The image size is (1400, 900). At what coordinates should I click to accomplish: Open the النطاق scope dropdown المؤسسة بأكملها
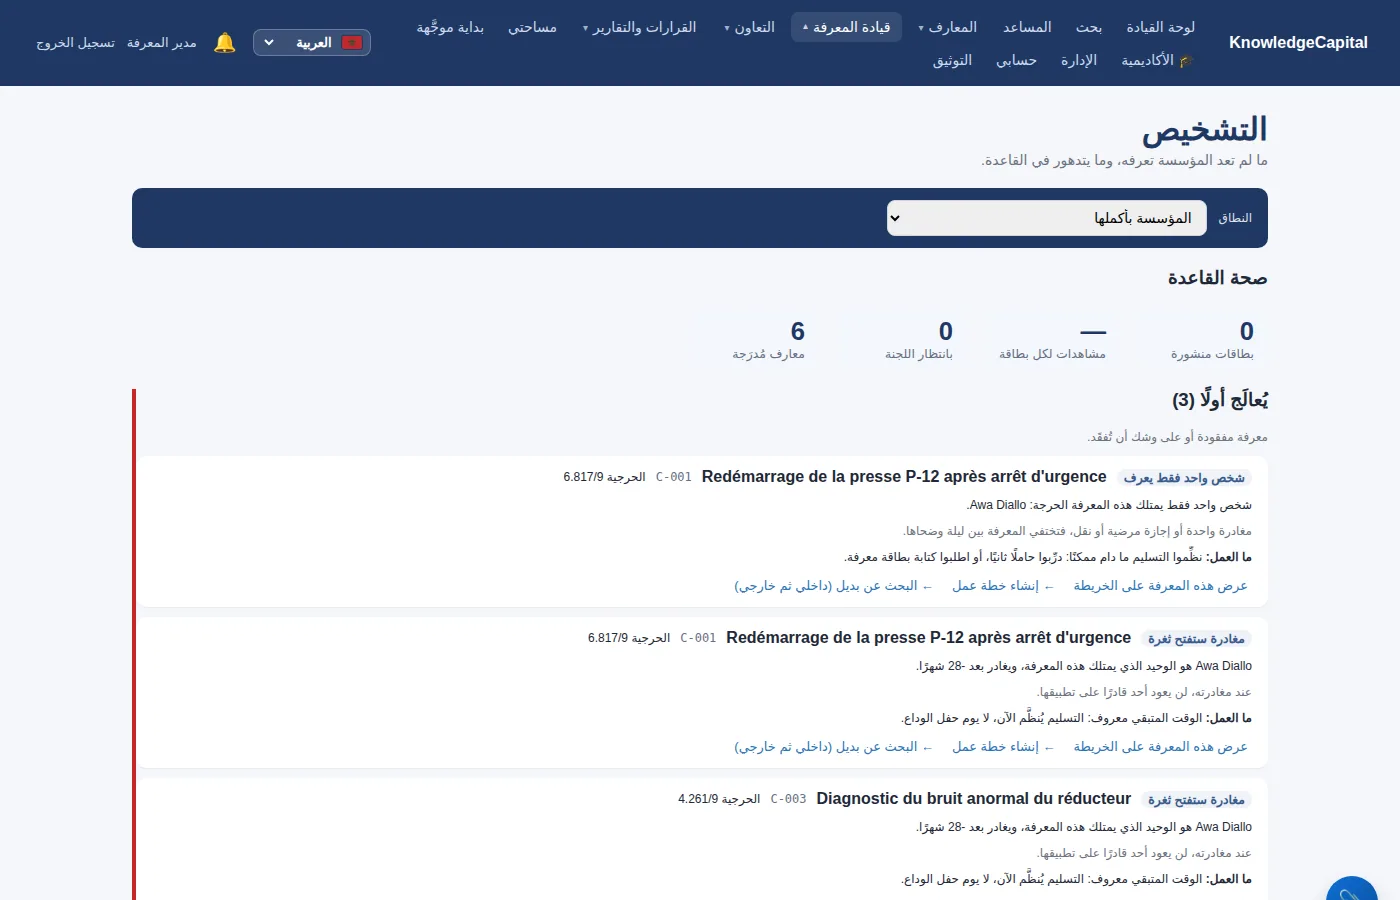[x=1046, y=218]
